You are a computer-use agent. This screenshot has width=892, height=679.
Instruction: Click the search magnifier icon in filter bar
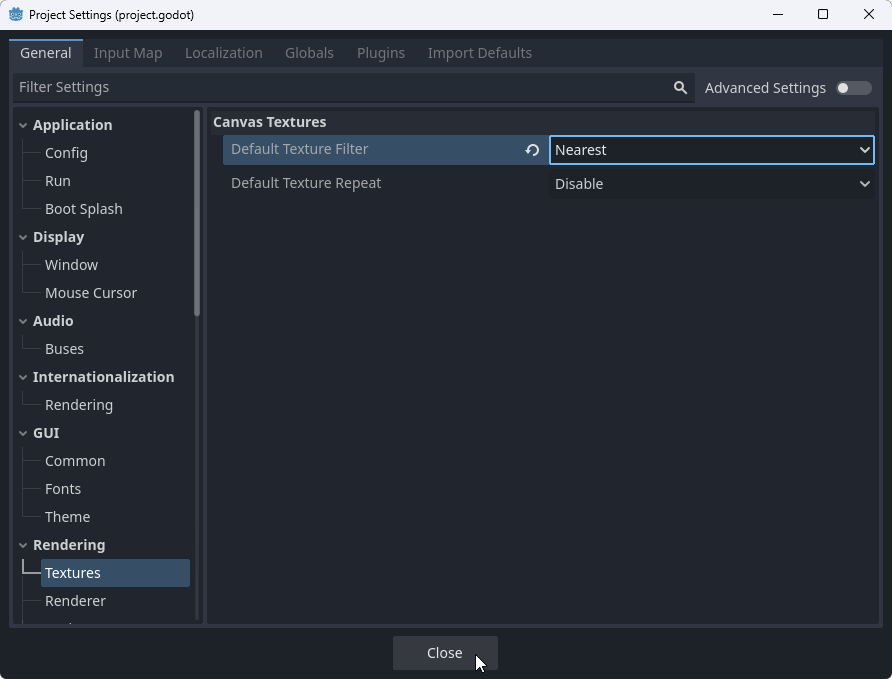coord(680,88)
